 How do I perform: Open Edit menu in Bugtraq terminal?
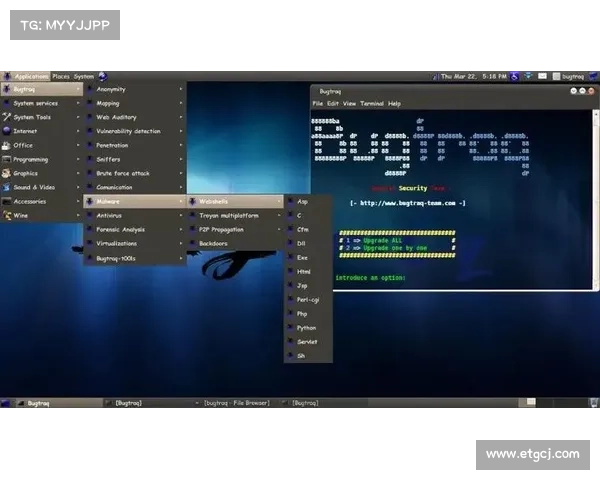(x=333, y=103)
